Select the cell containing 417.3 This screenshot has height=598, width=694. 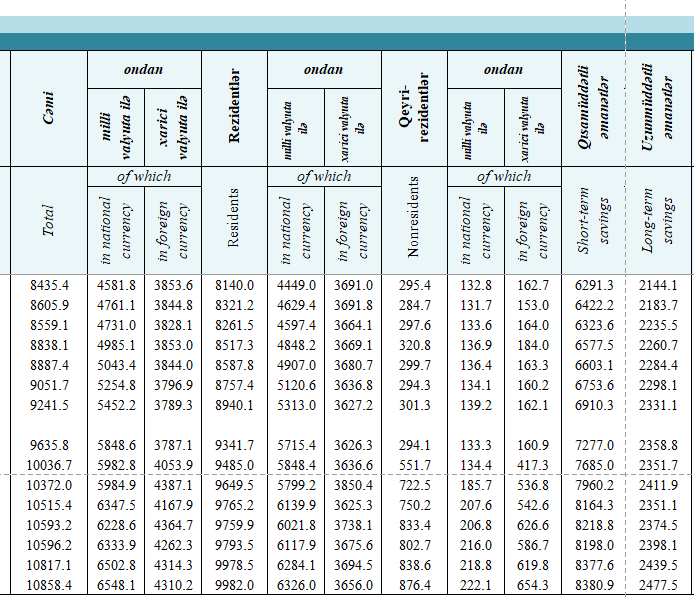[532, 465]
